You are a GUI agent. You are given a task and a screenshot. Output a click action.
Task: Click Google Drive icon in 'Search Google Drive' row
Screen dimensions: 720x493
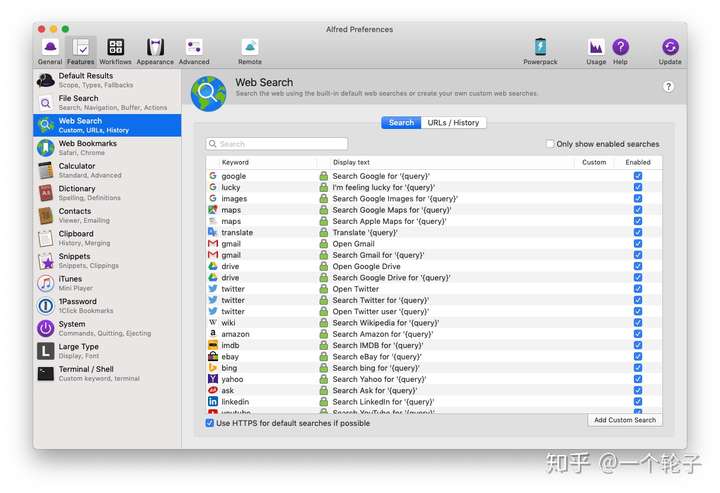click(x=213, y=277)
